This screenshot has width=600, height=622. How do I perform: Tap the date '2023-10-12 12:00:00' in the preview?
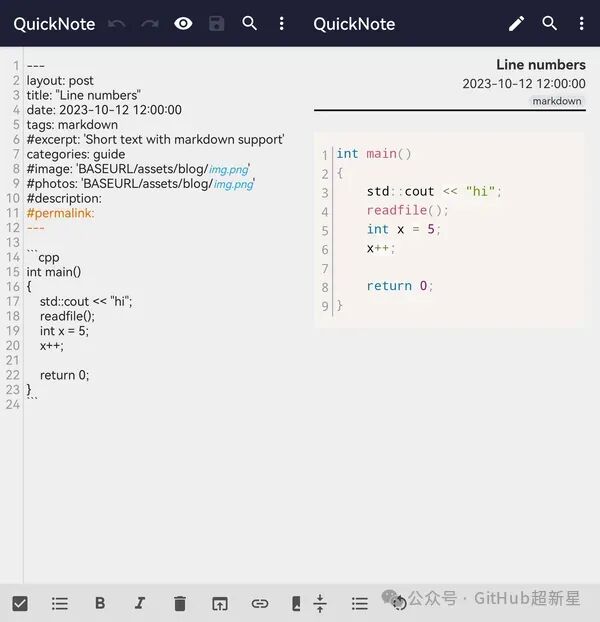point(524,84)
